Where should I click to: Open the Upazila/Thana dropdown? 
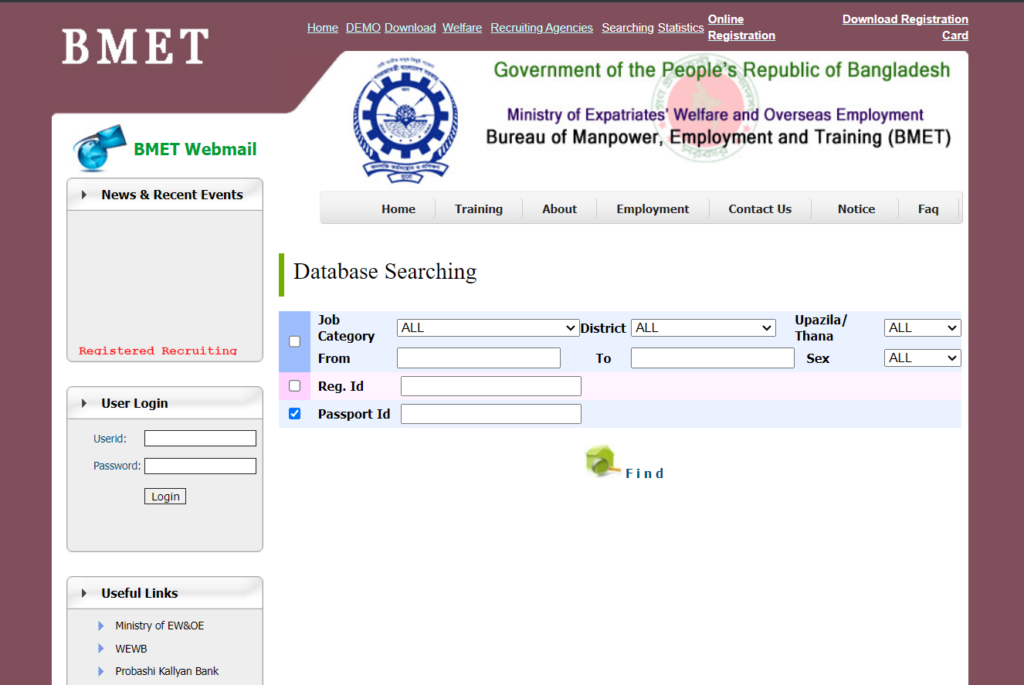click(x=922, y=328)
